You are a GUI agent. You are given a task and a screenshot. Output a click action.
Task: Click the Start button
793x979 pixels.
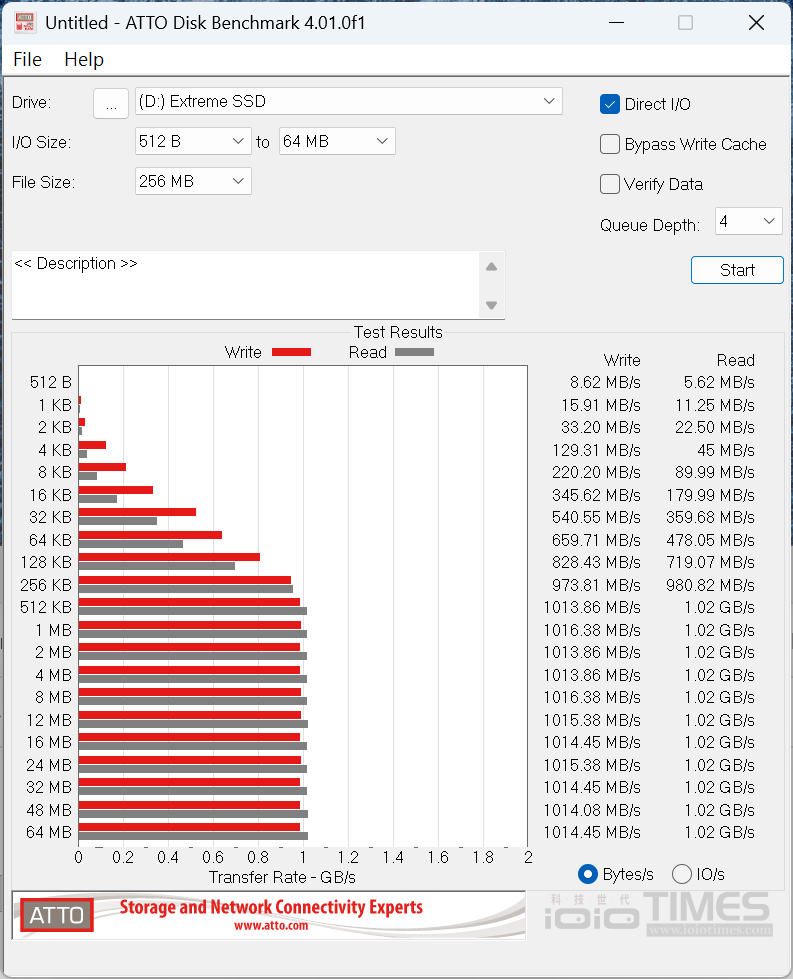pos(737,270)
